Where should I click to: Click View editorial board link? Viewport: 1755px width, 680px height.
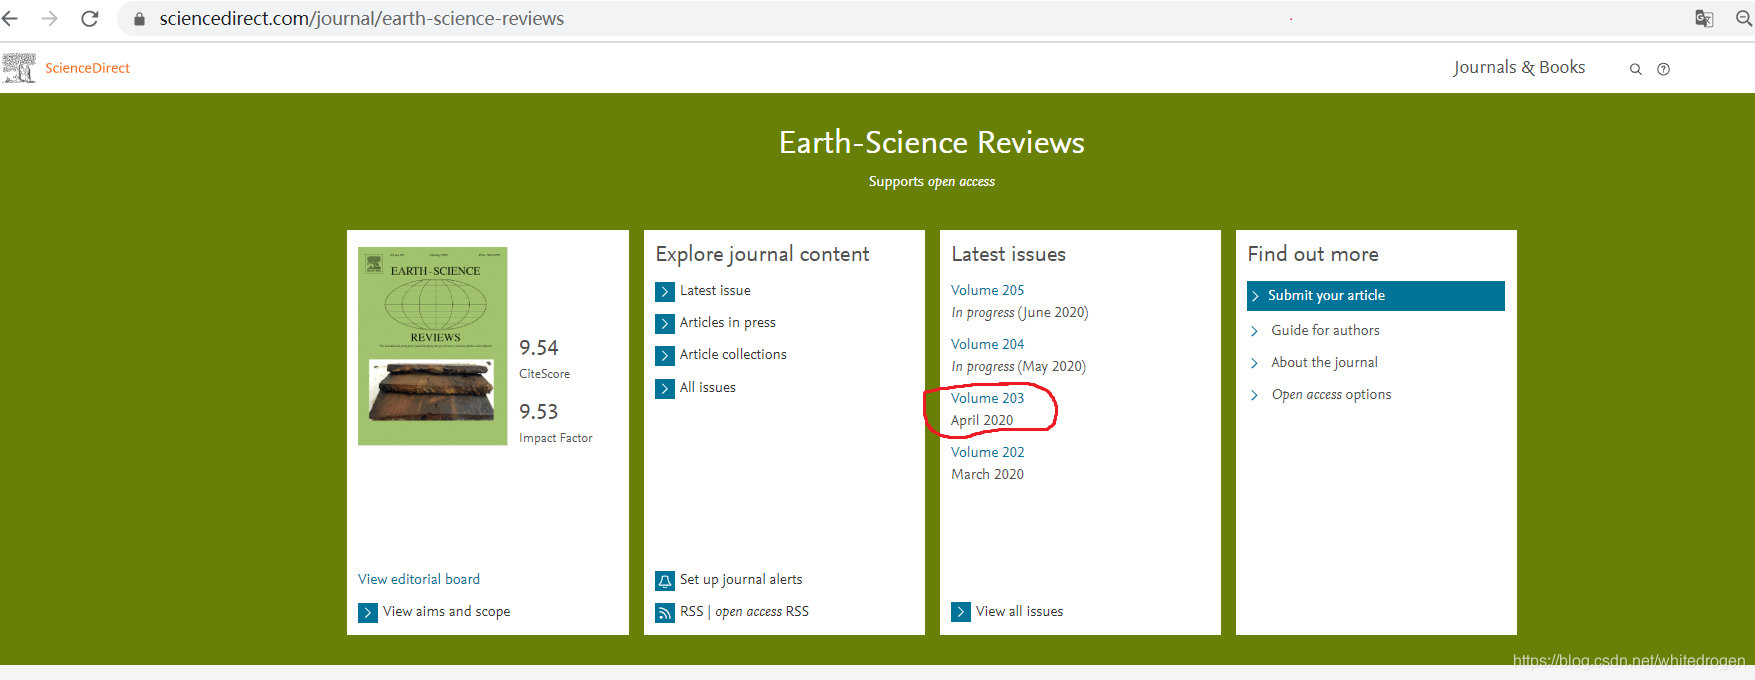tap(419, 579)
